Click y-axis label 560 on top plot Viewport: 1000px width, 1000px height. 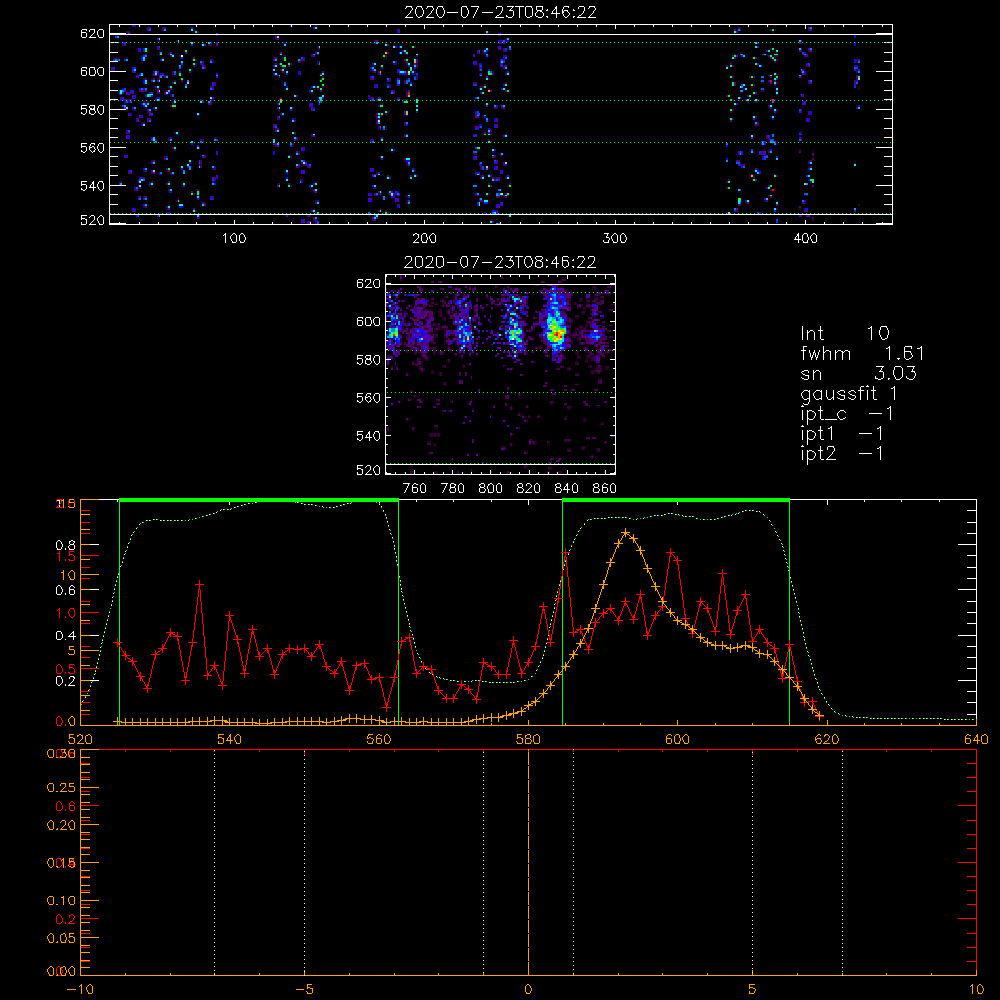[92, 147]
